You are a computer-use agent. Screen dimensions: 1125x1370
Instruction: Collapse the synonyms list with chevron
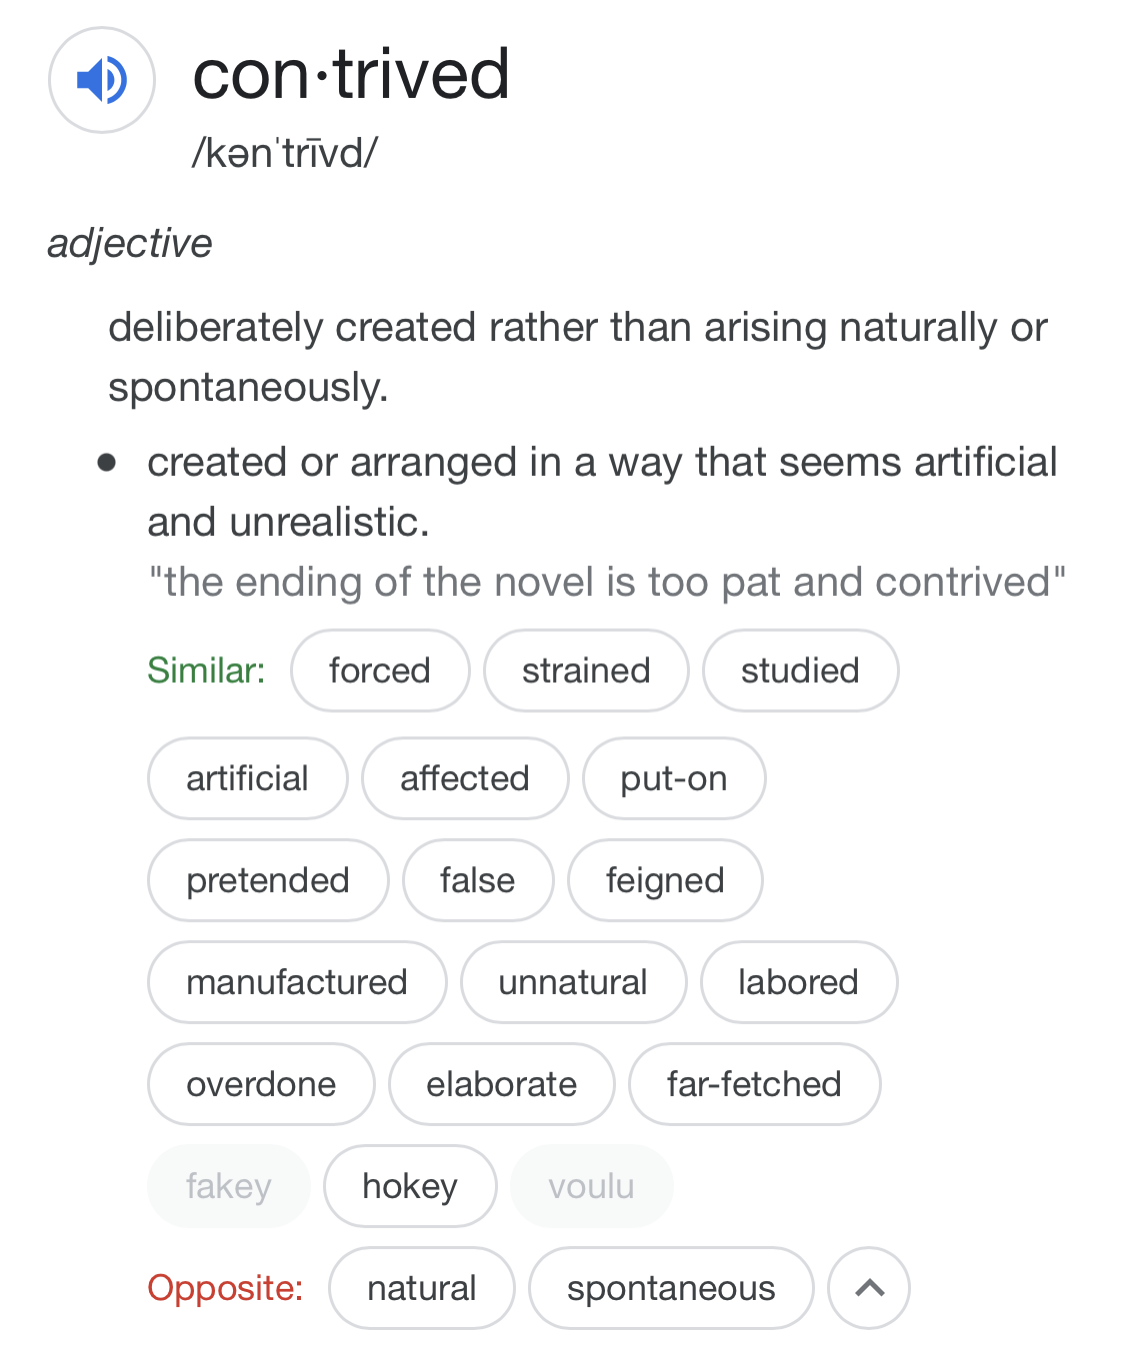tap(869, 1288)
